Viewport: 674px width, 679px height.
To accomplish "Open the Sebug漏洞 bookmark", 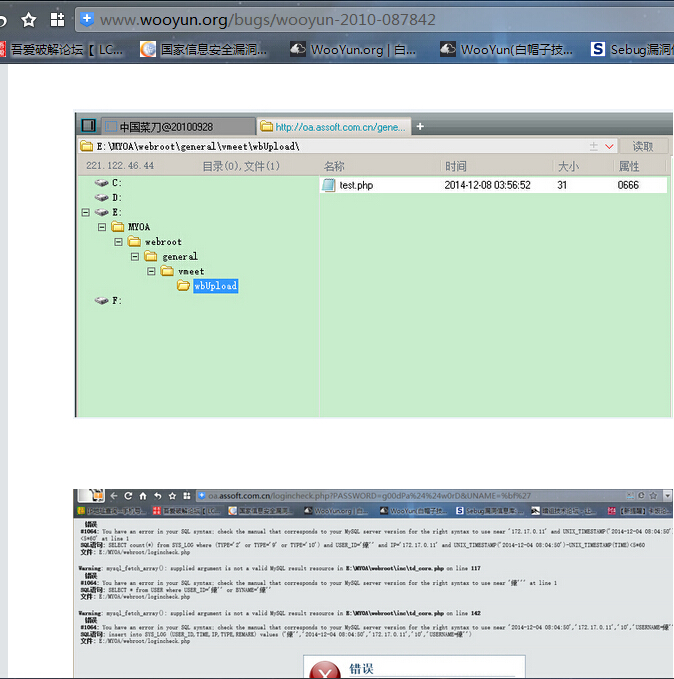I will pos(632,50).
